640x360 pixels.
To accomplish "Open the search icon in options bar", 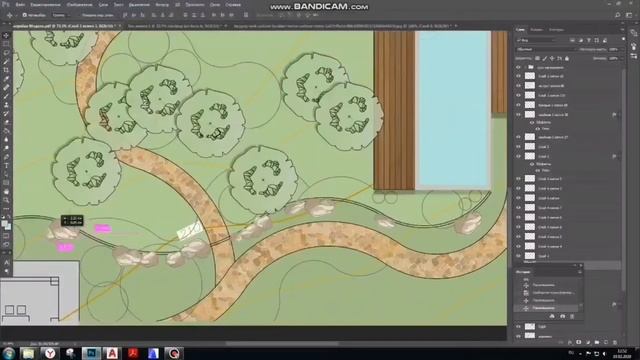I will (x=618, y=15).
